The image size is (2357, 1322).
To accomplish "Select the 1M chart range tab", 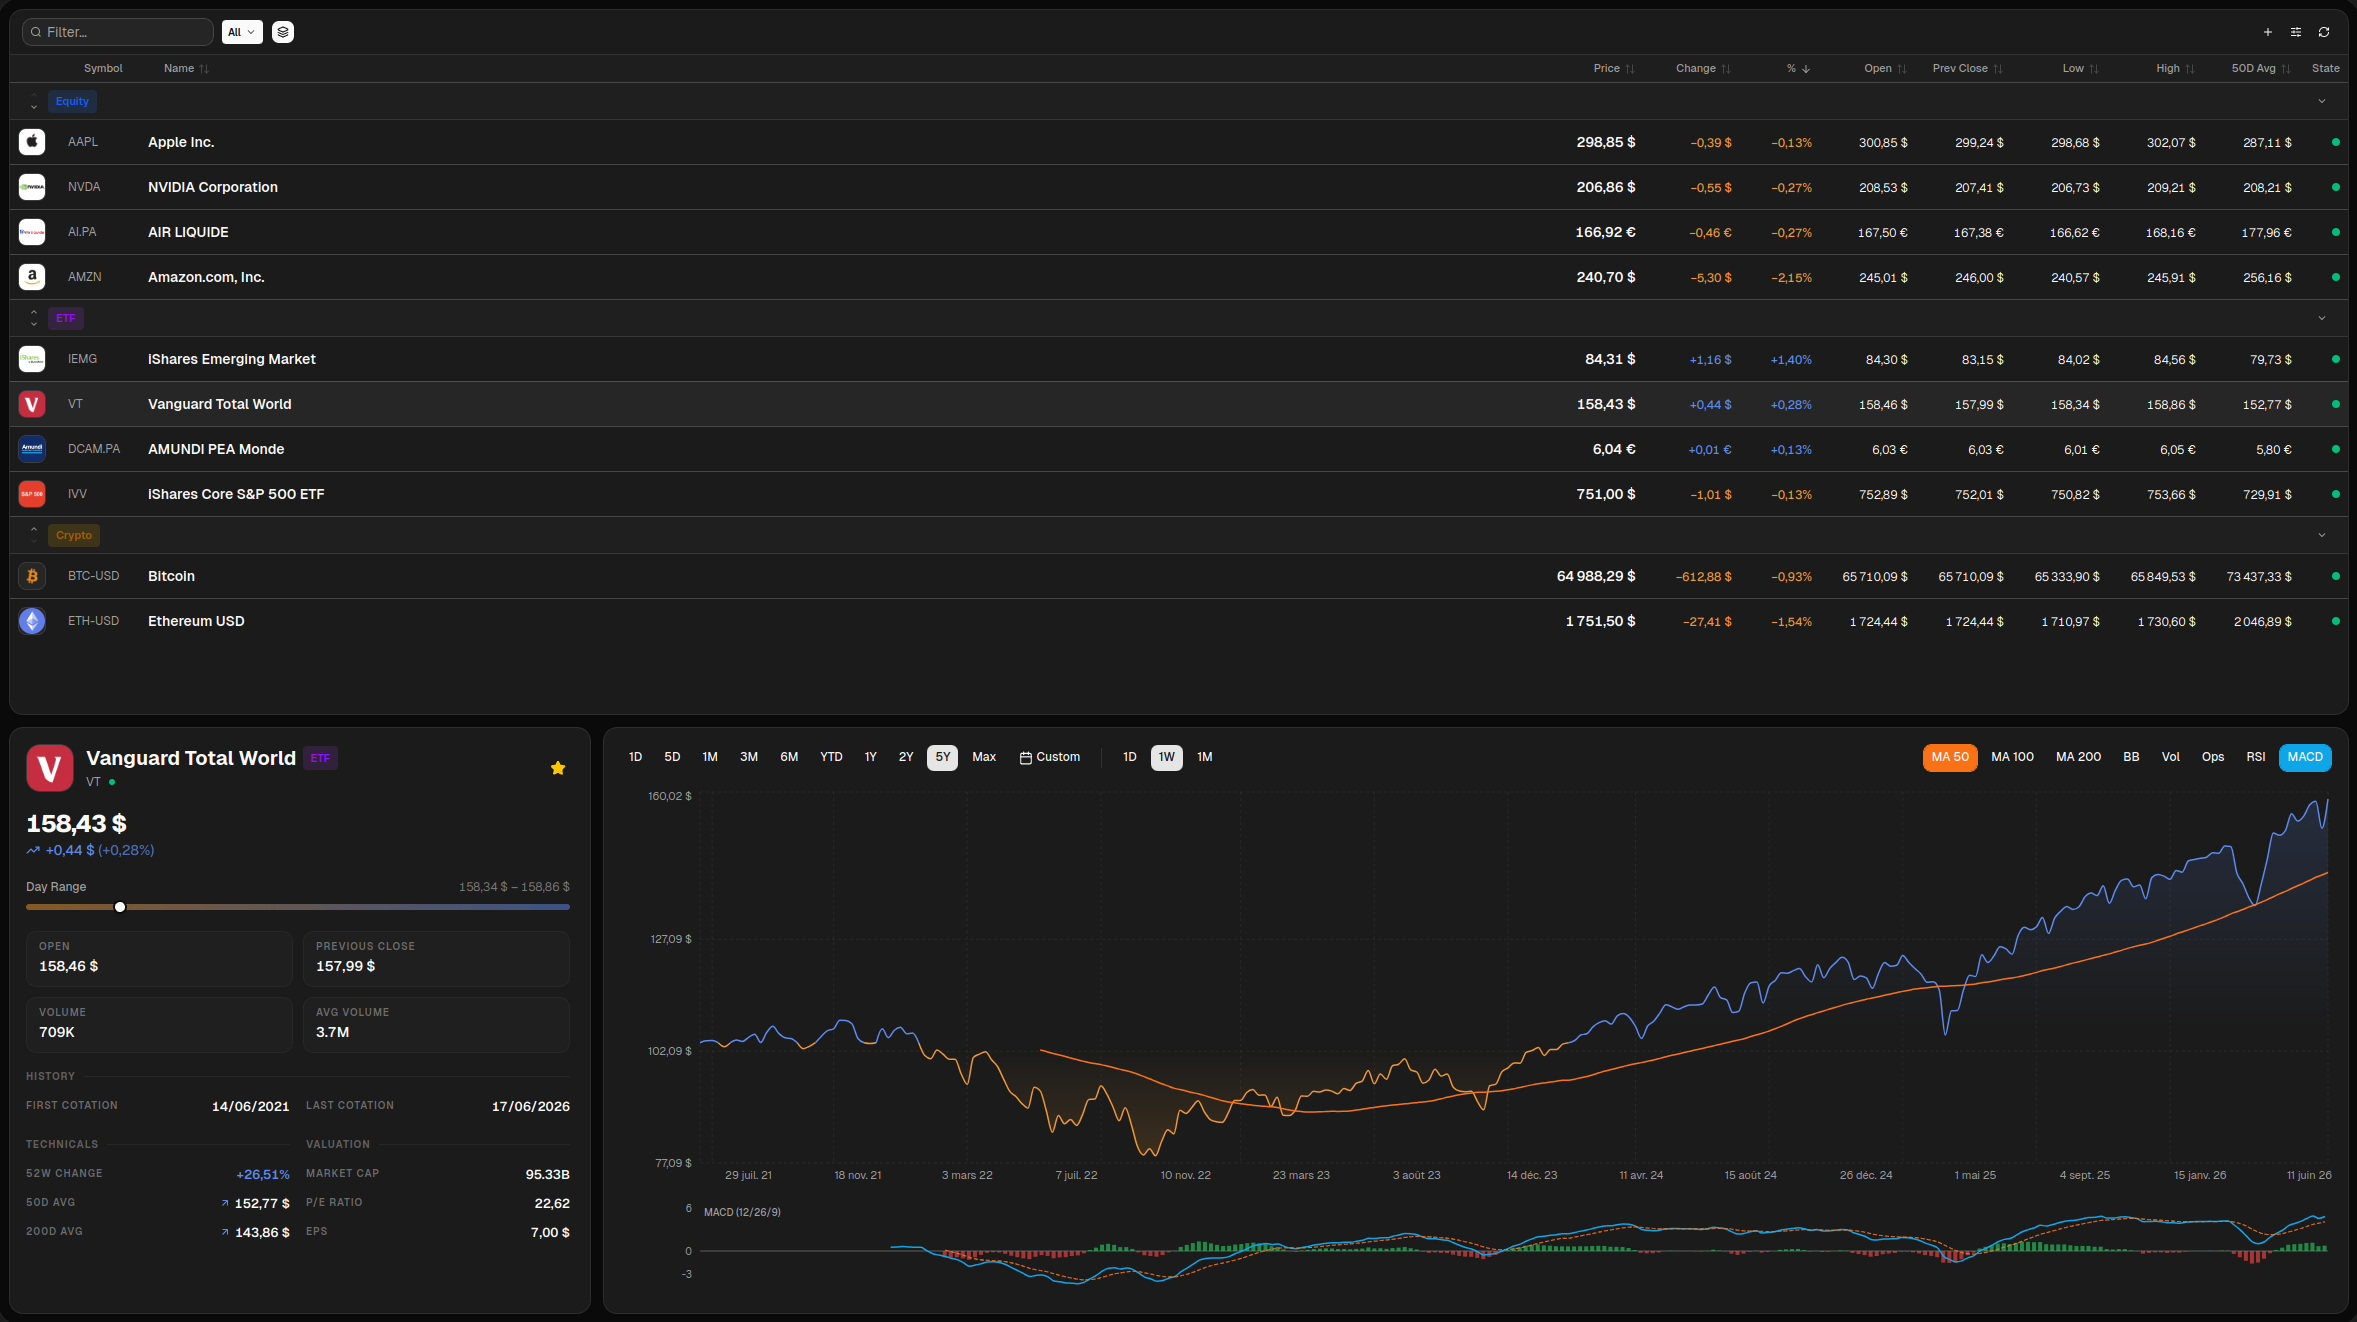I will click(x=710, y=758).
